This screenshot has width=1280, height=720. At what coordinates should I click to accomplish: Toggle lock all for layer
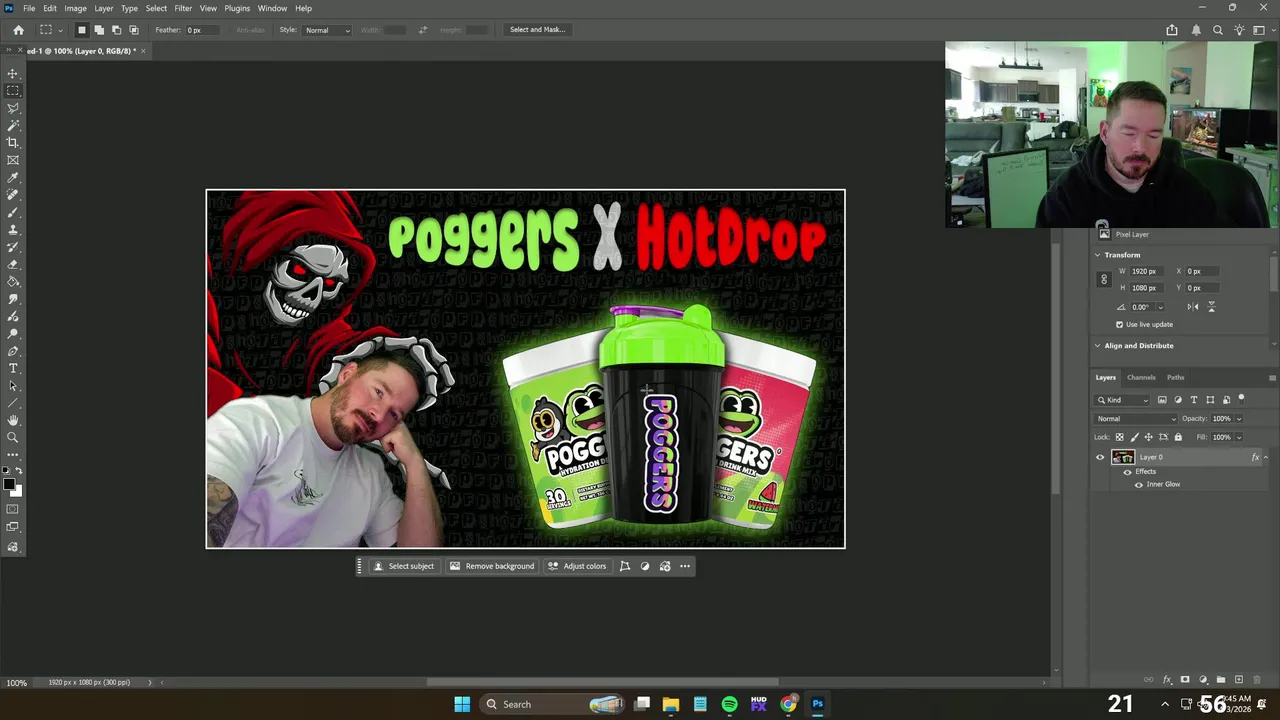click(x=1178, y=437)
